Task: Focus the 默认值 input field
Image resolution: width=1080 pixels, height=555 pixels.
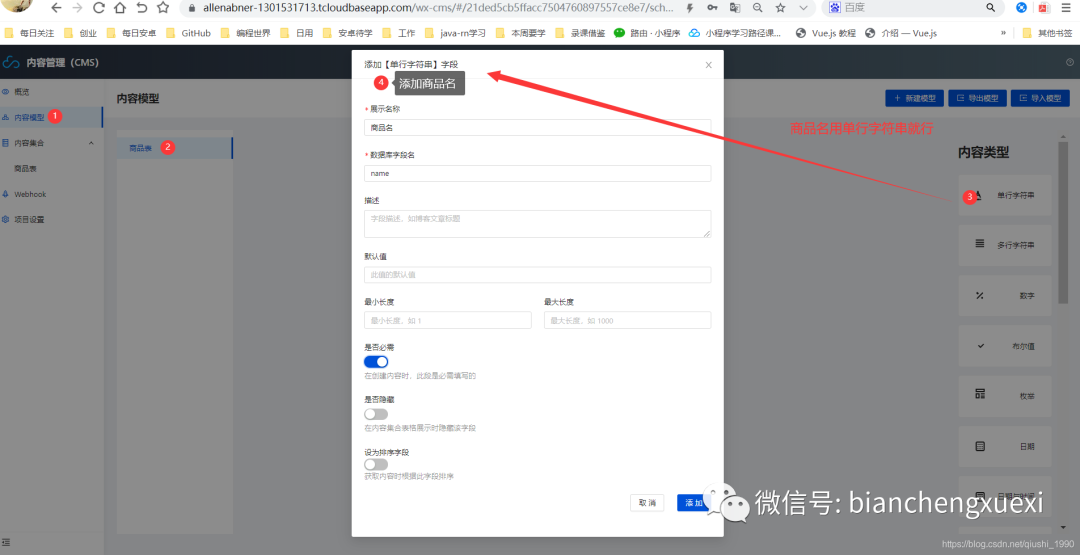Action: (x=537, y=275)
